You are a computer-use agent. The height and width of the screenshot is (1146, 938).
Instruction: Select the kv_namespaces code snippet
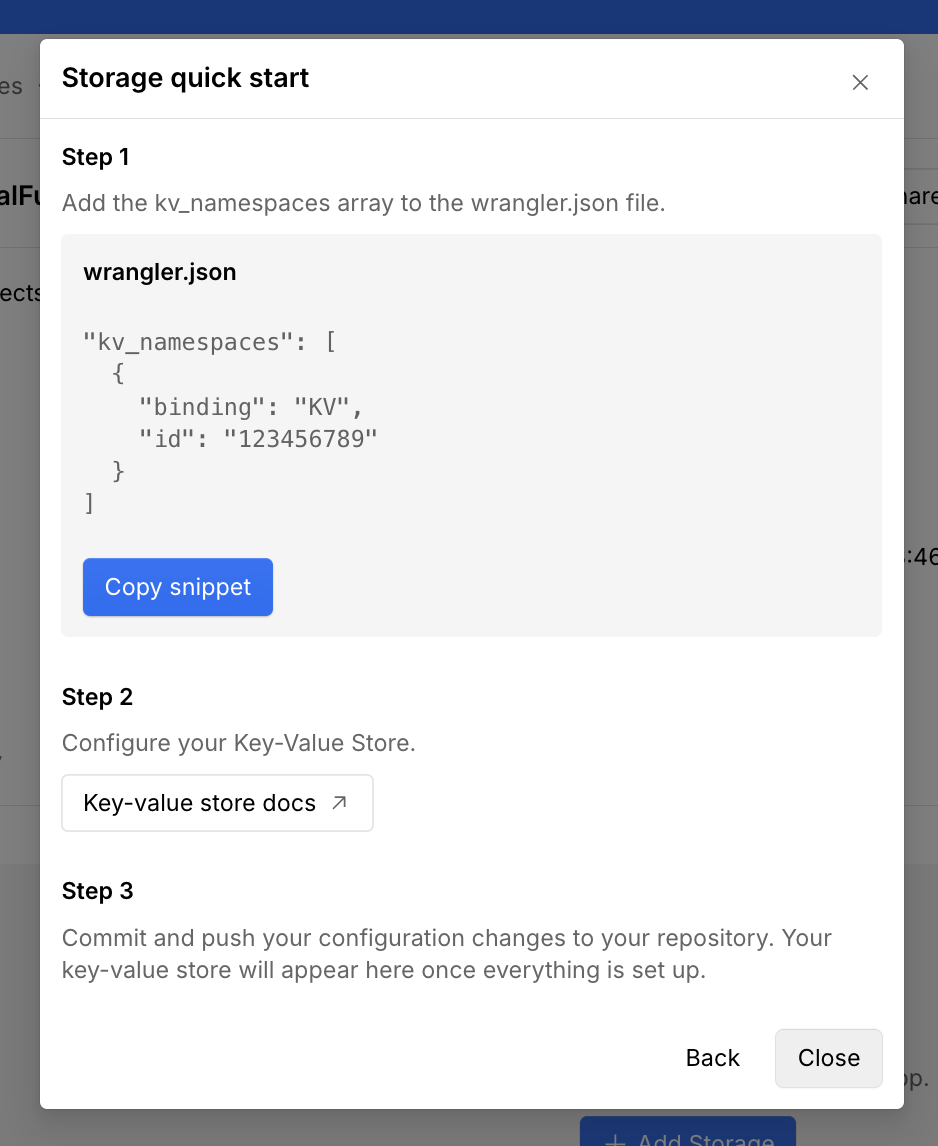click(230, 420)
